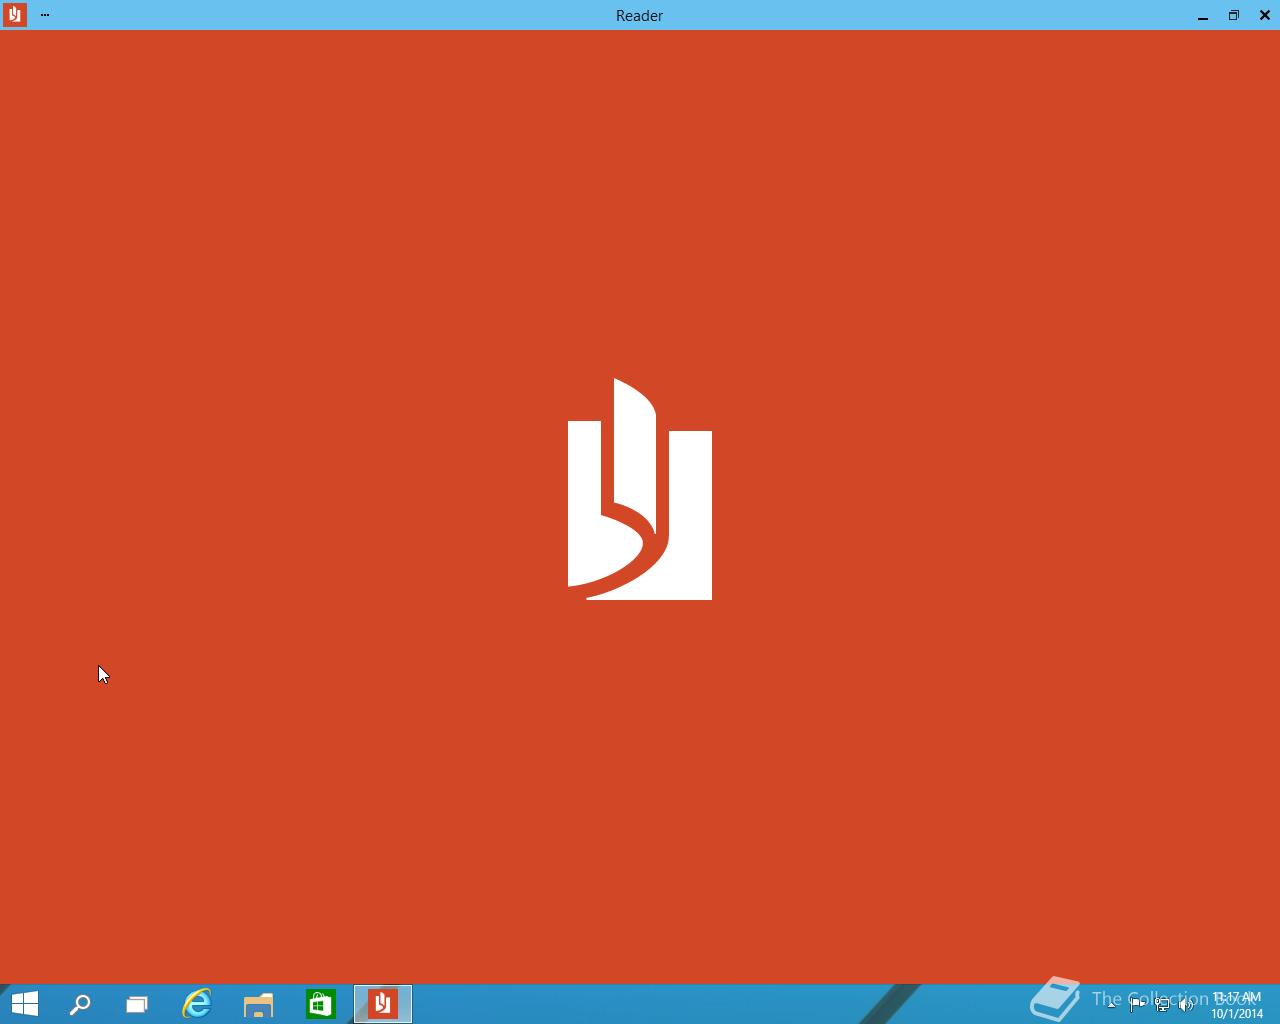
Task: Click the volume speaker tray icon
Action: click(1187, 1004)
